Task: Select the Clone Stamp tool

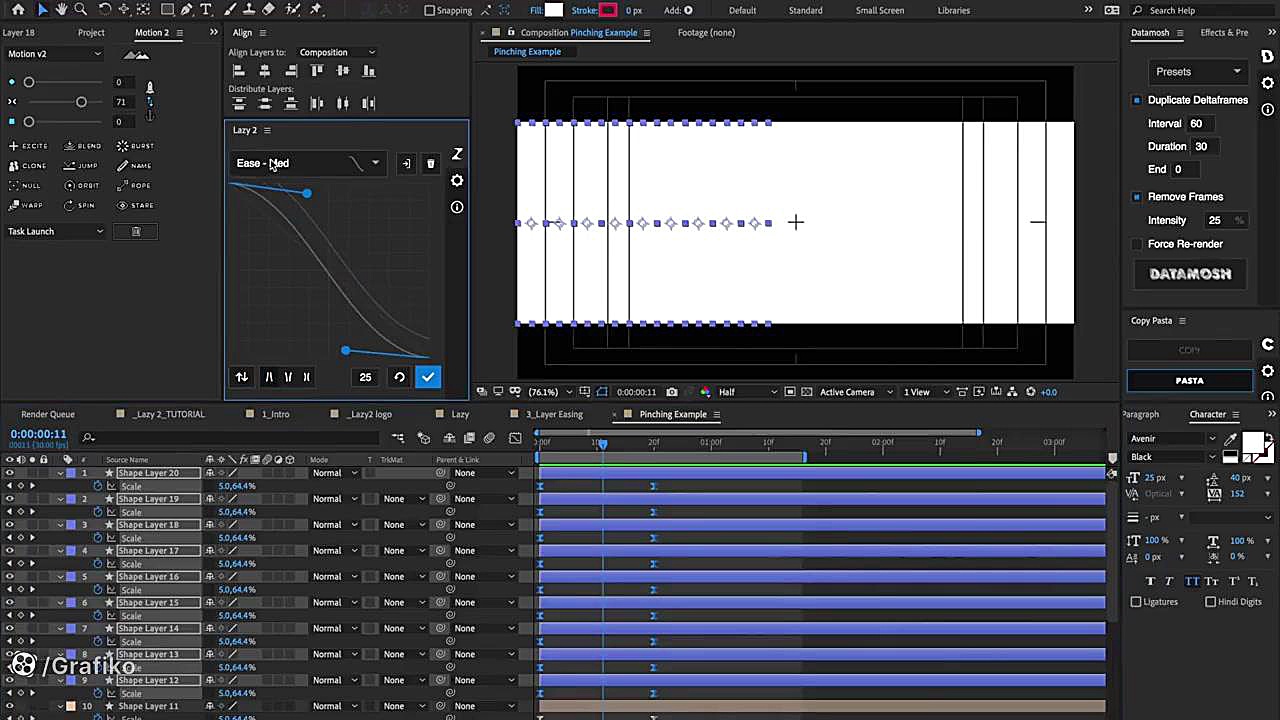Action: (x=249, y=10)
